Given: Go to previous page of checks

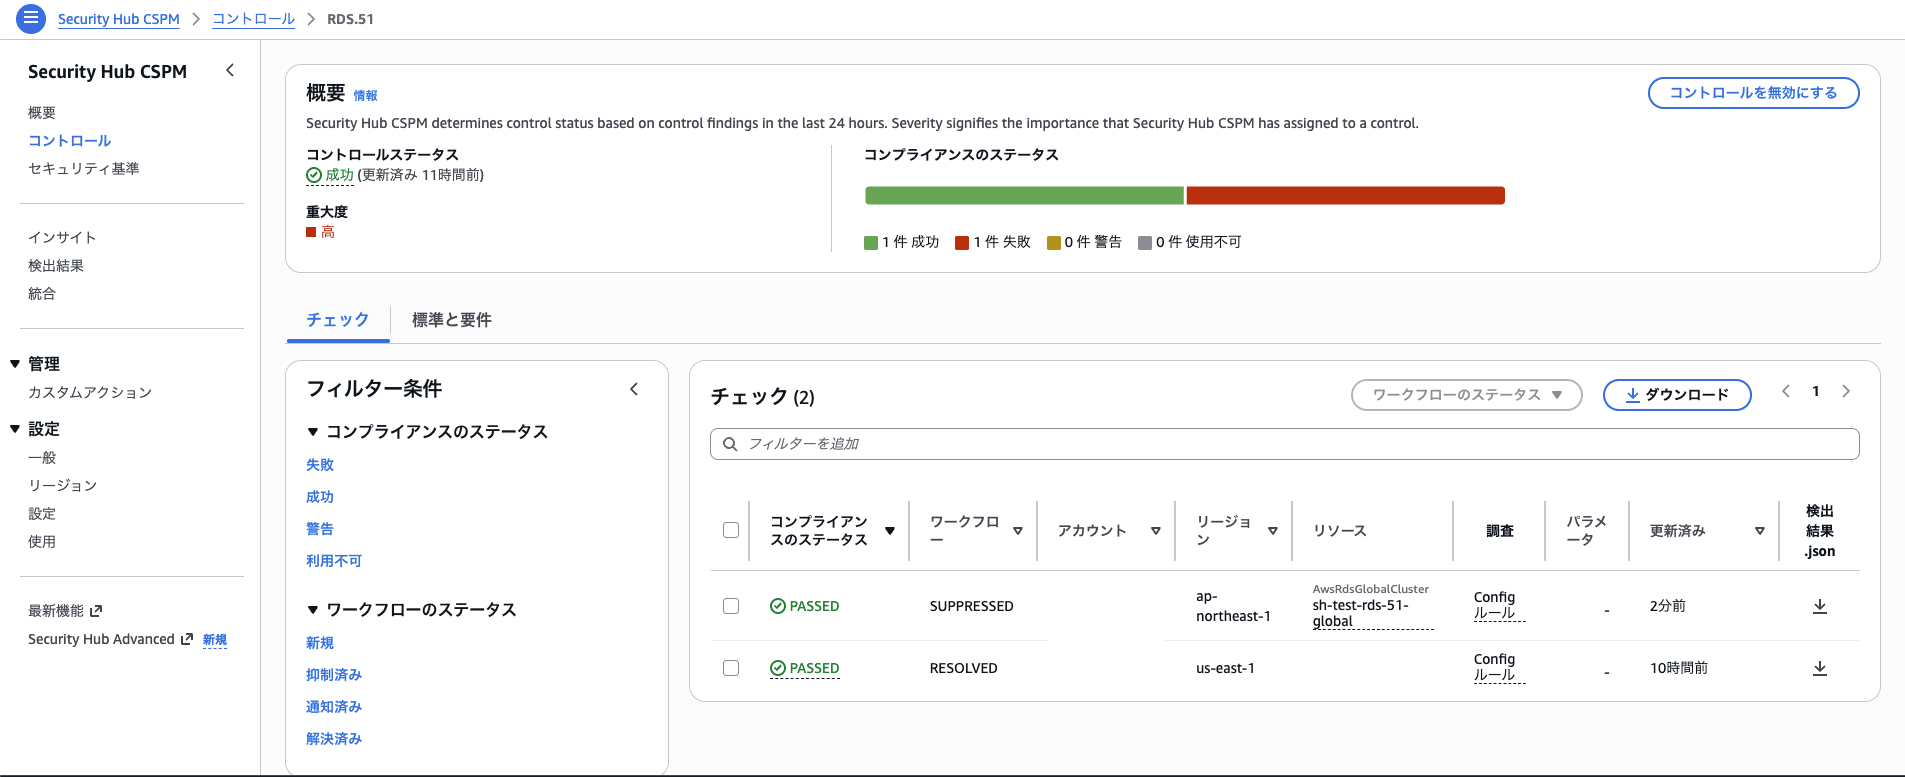Looking at the screenshot, I should point(1786,391).
